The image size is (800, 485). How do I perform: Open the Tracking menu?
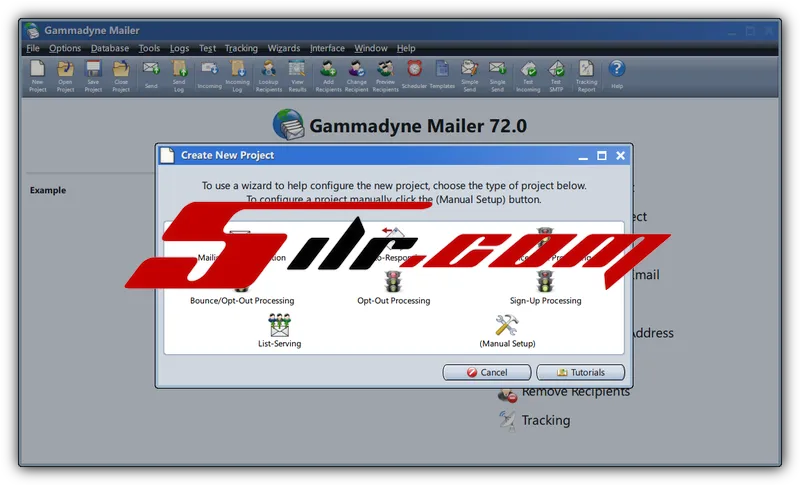pos(241,48)
